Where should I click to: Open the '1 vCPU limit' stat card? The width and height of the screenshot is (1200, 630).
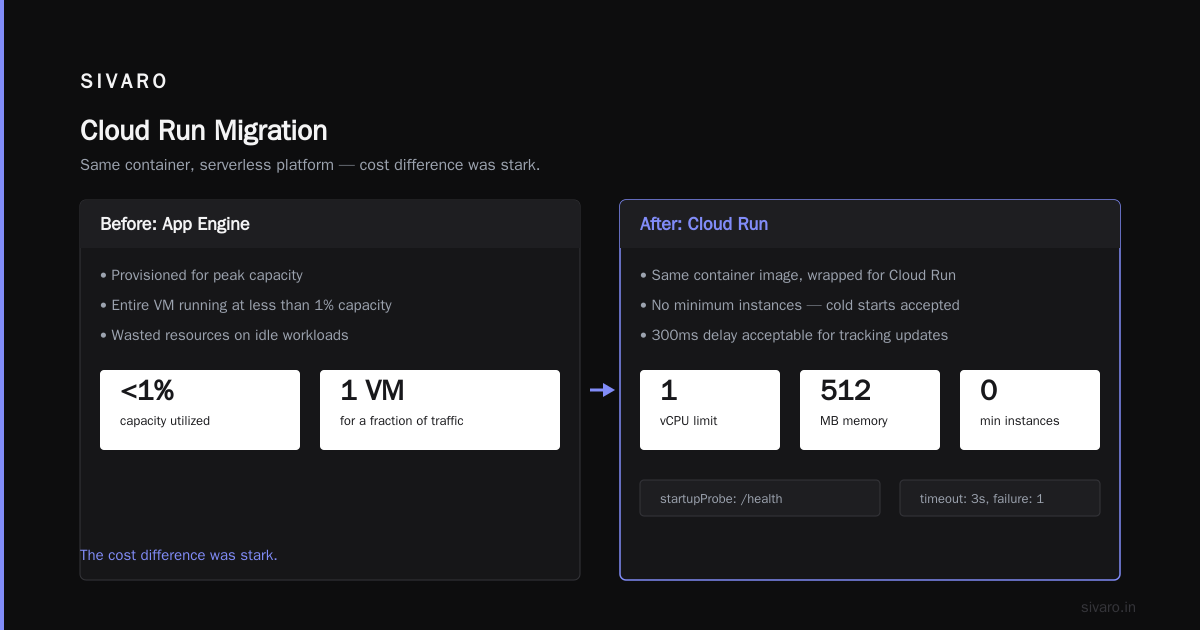click(710, 410)
